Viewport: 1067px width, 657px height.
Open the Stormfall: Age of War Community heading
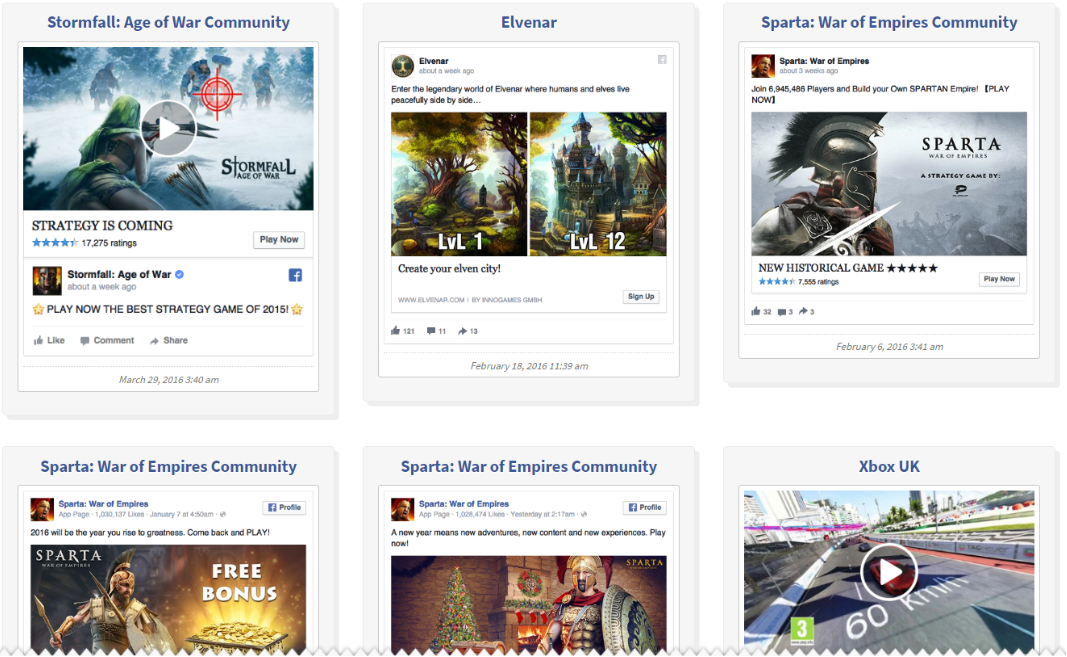[x=168, y=22]
